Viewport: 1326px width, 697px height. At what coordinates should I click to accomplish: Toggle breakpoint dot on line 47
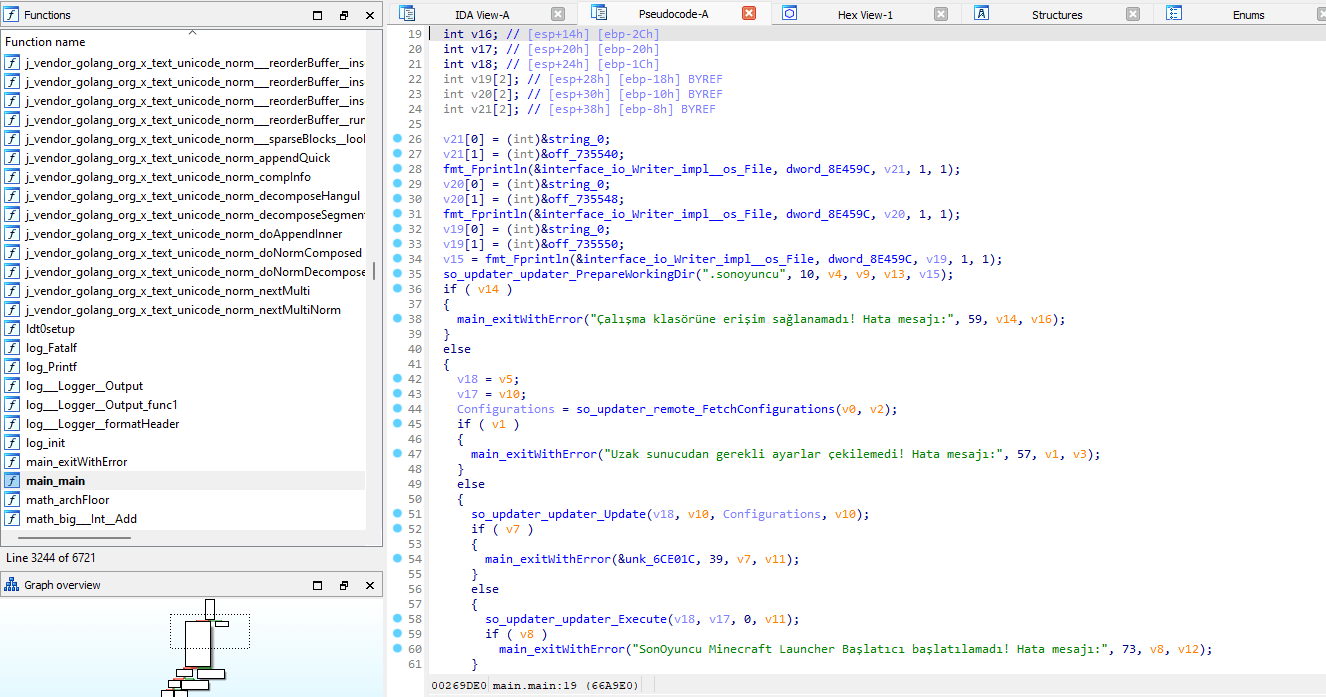(x=398, y=453)
